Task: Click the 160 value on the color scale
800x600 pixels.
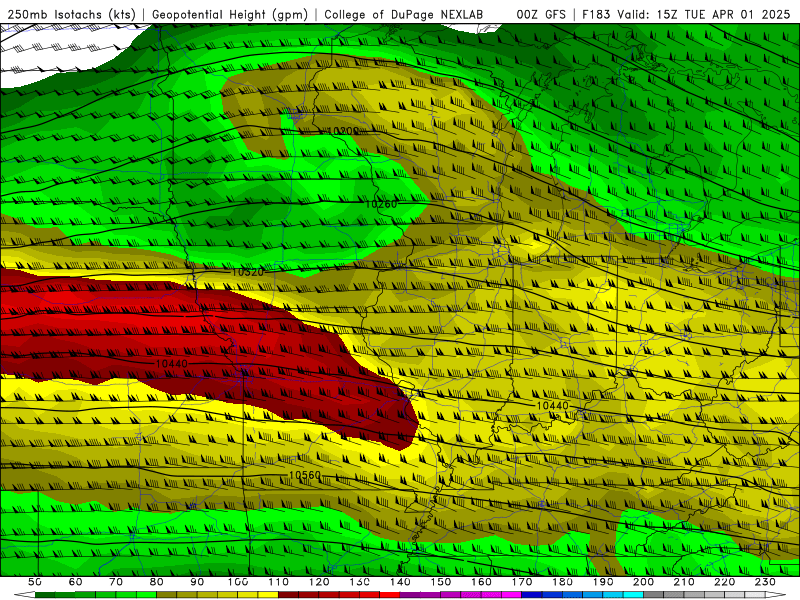Action: (481, 582)
